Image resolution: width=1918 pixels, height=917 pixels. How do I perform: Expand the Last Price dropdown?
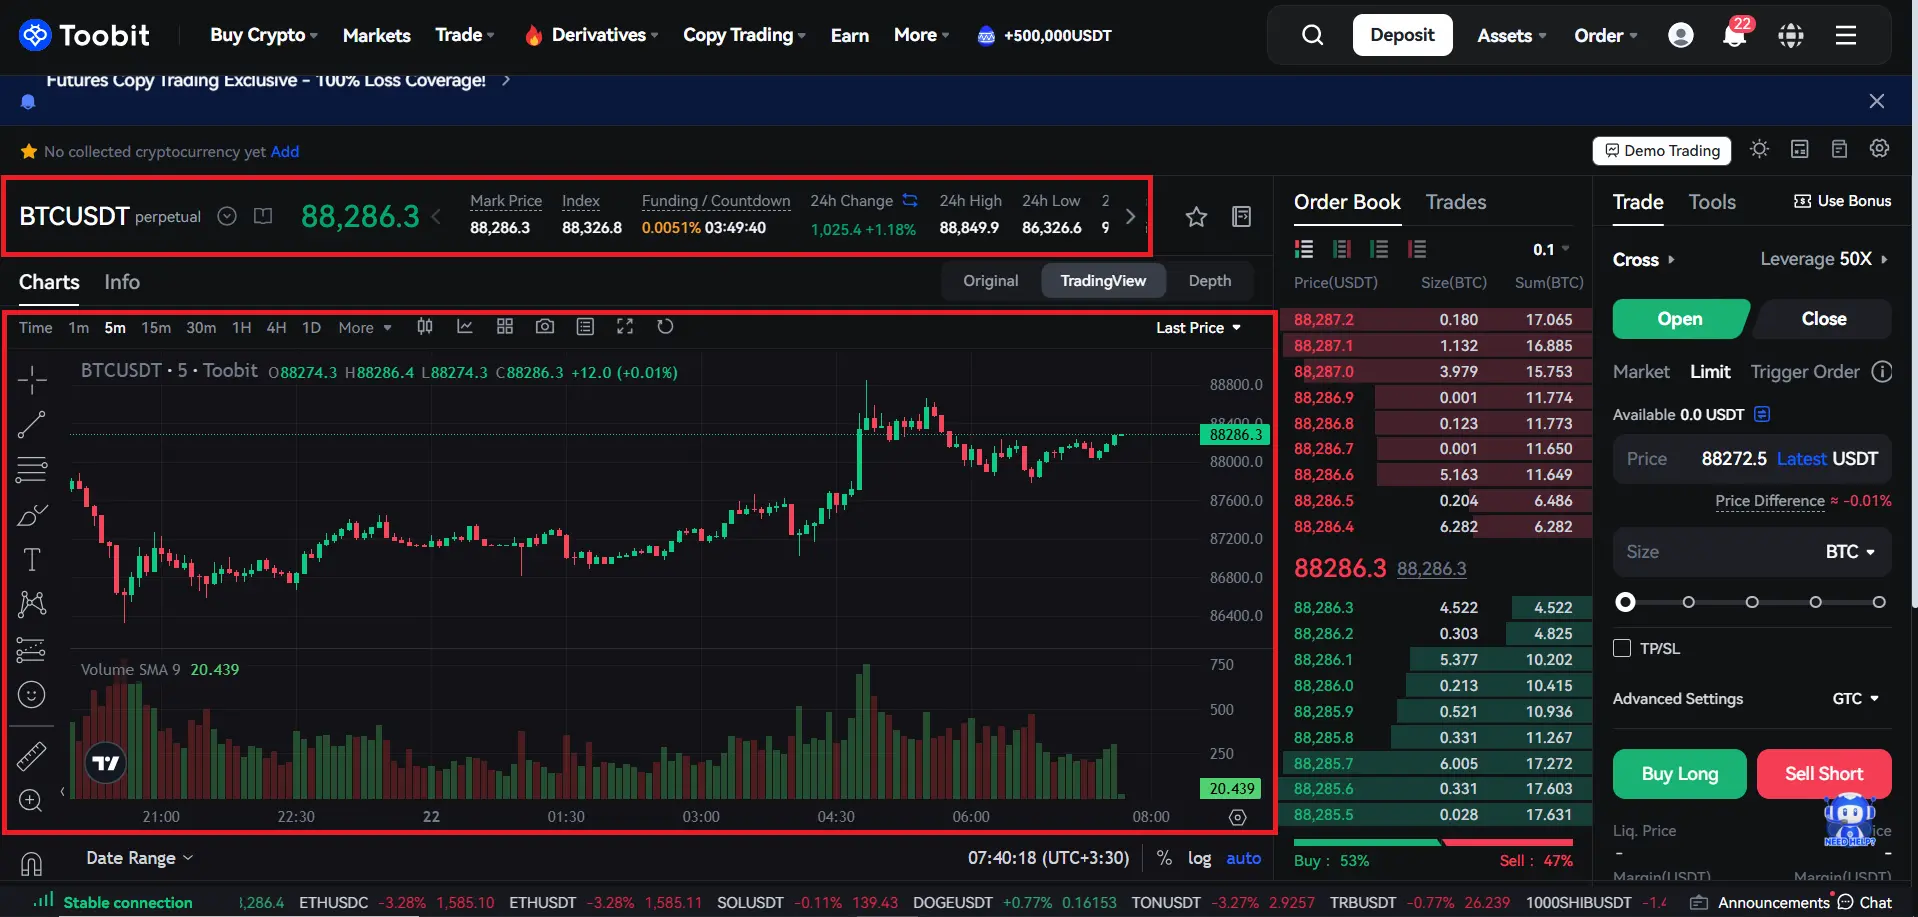pos(1198,328)
